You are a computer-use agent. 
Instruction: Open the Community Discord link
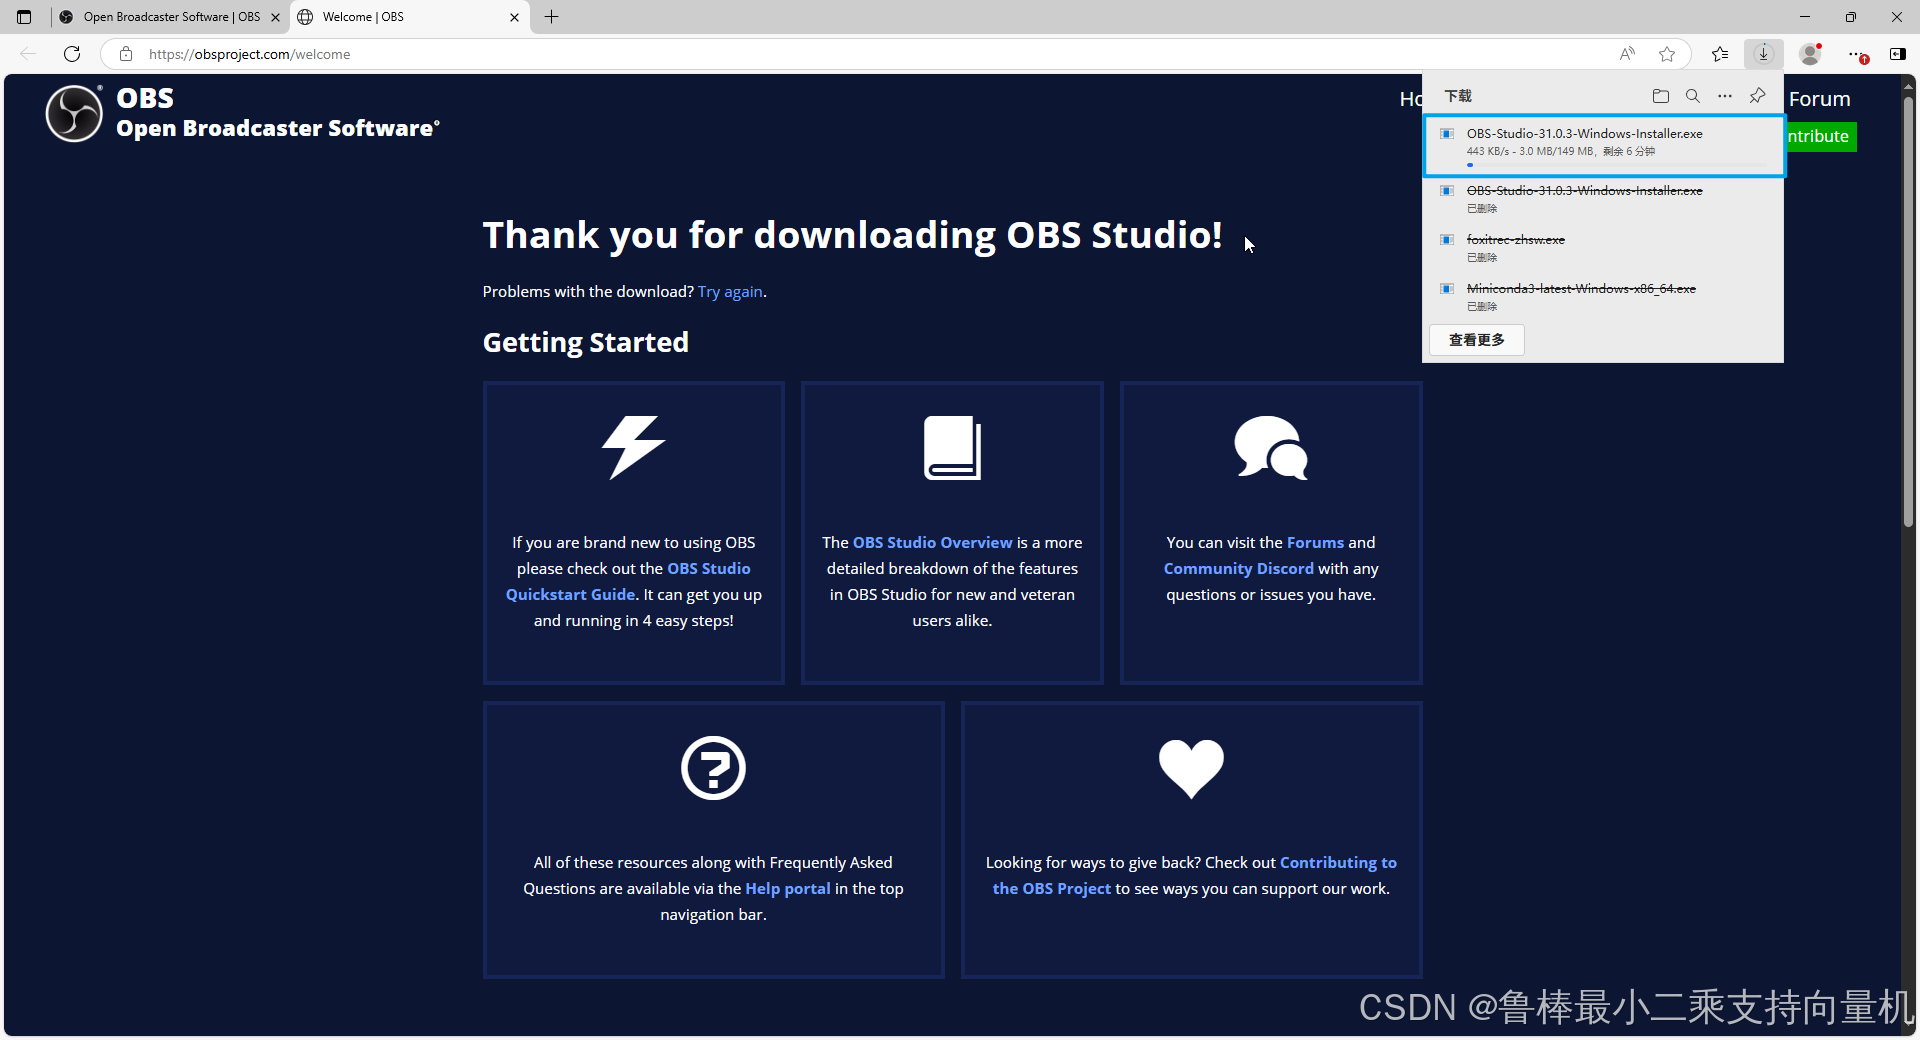(1238, 569)
